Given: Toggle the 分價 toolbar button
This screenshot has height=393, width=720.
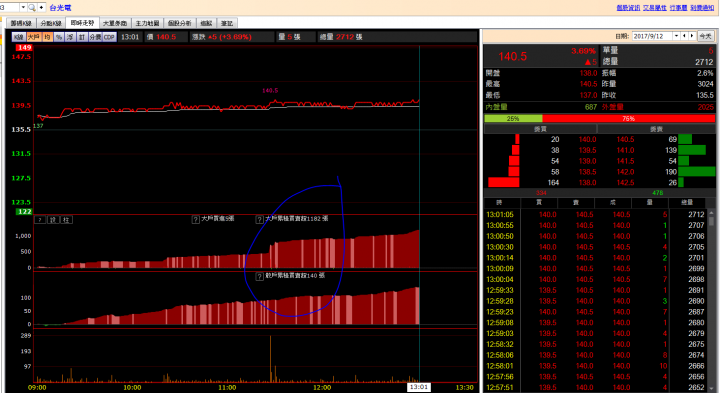Looking at the screenshot, I should (95, 37).
